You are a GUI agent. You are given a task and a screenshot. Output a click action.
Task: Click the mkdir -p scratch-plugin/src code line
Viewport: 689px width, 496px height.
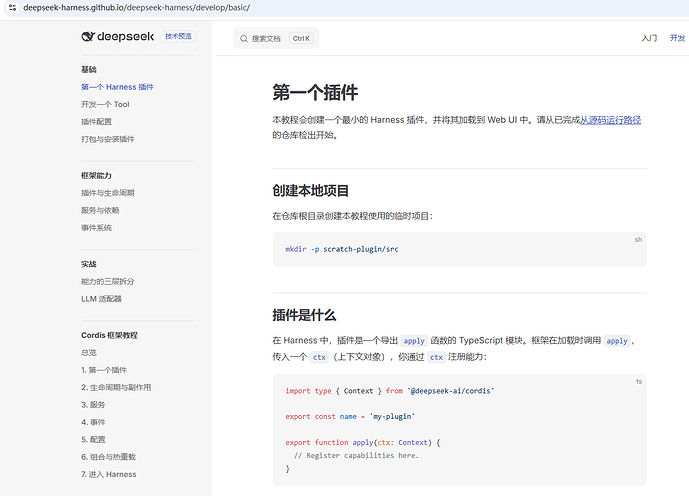342,249
